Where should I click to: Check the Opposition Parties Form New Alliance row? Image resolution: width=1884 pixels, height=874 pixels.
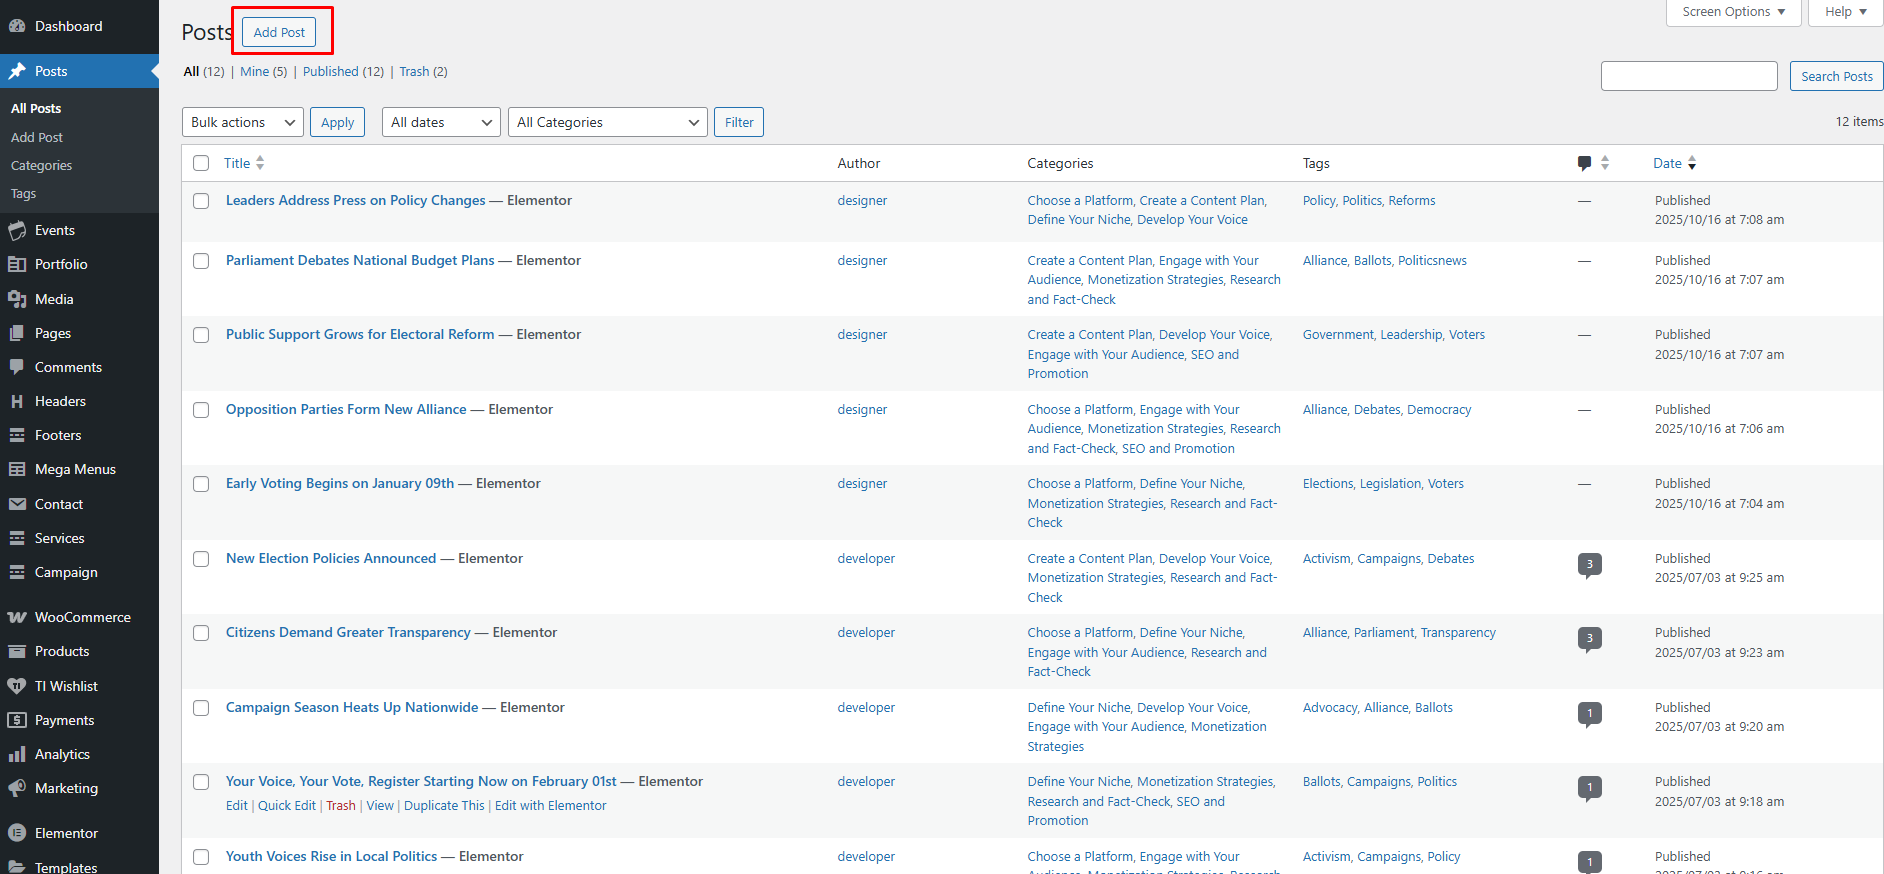(x=201, y=410)
